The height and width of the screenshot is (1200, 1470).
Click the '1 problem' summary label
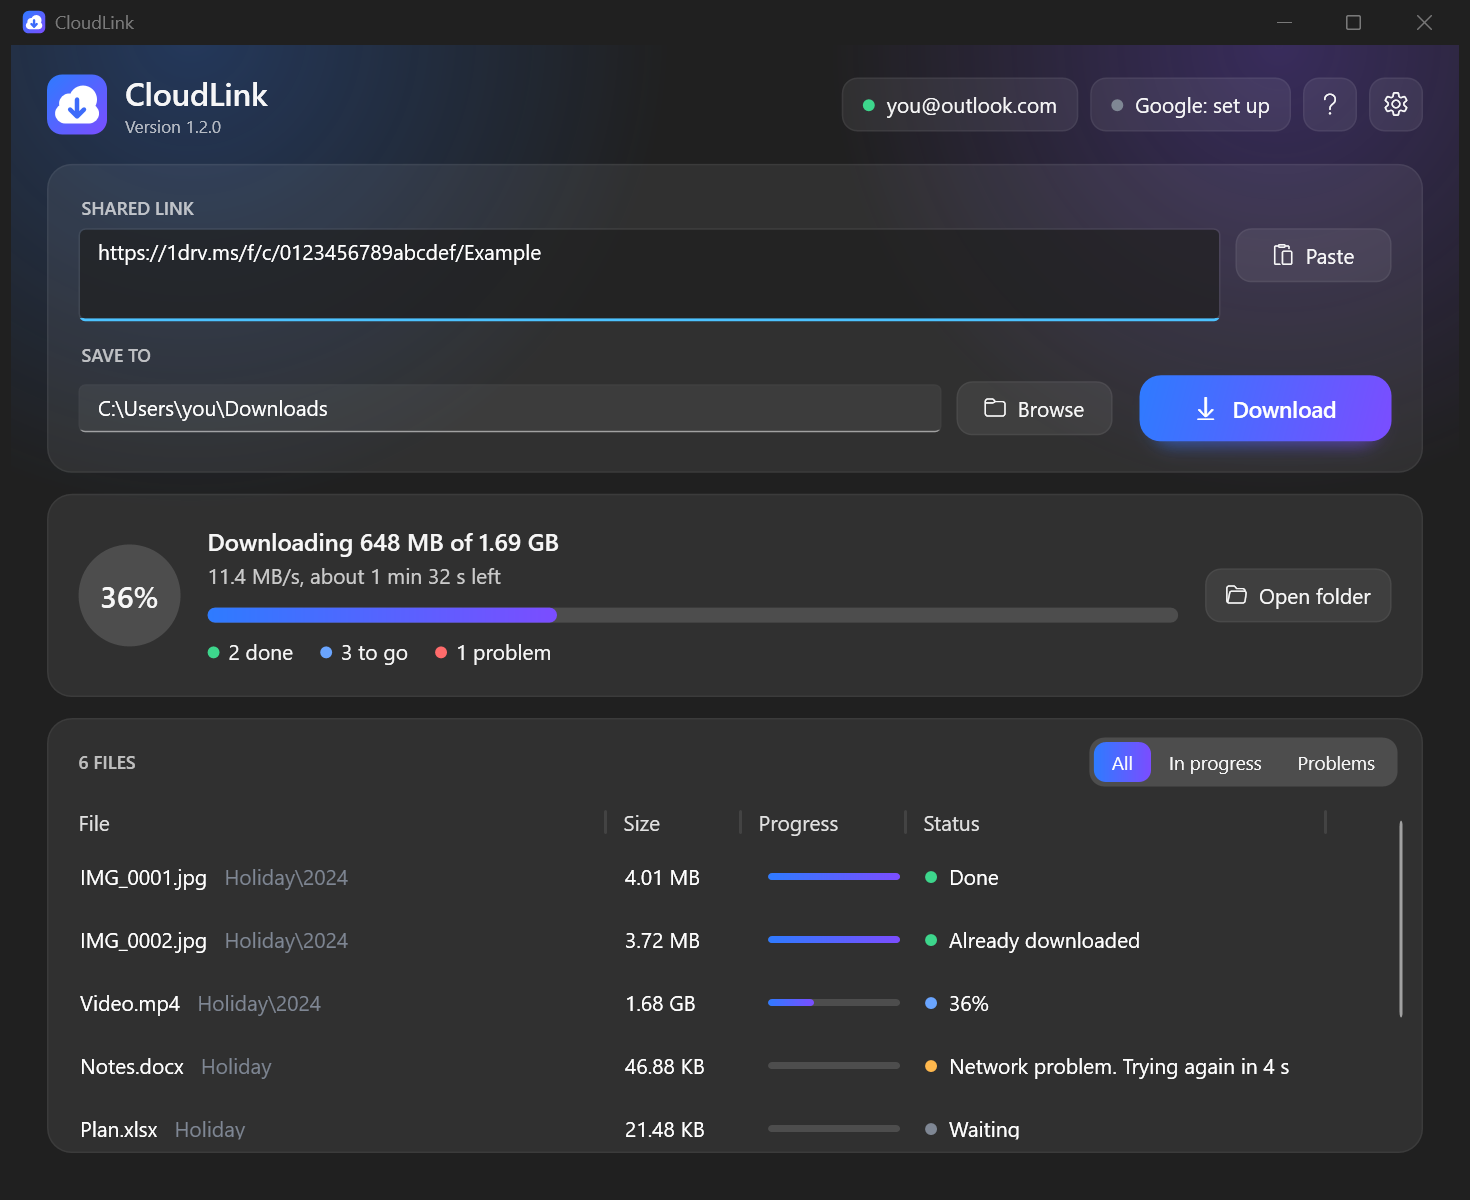(493, 653)
